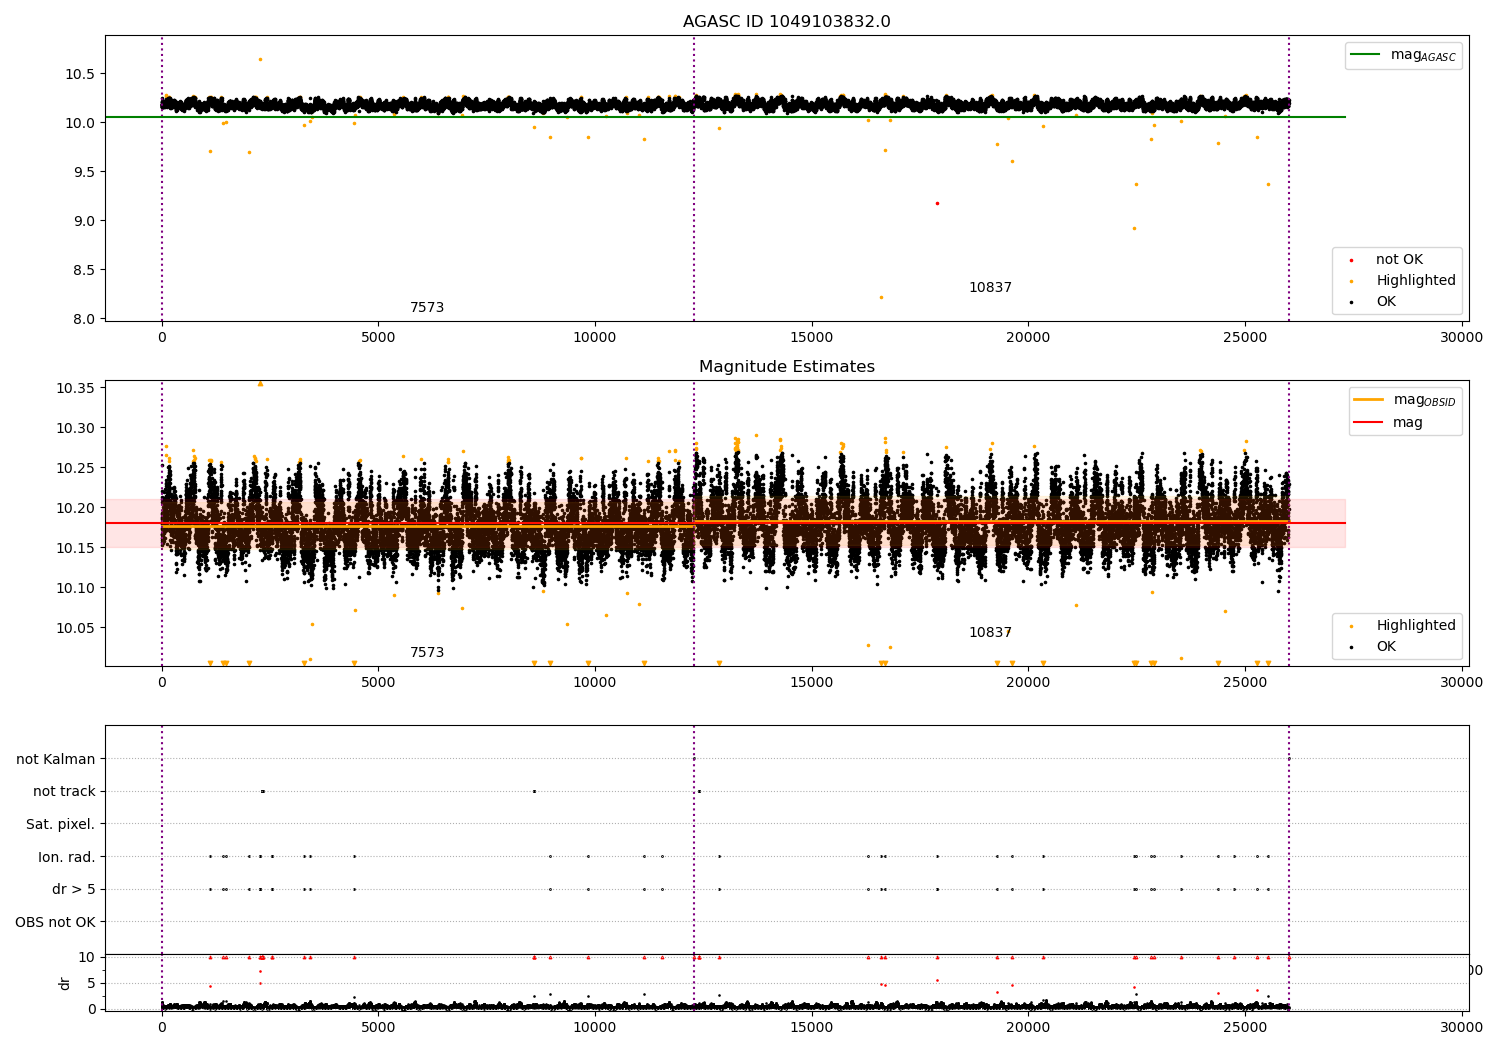Click the 'dr' y-axis label

point(65,983)
